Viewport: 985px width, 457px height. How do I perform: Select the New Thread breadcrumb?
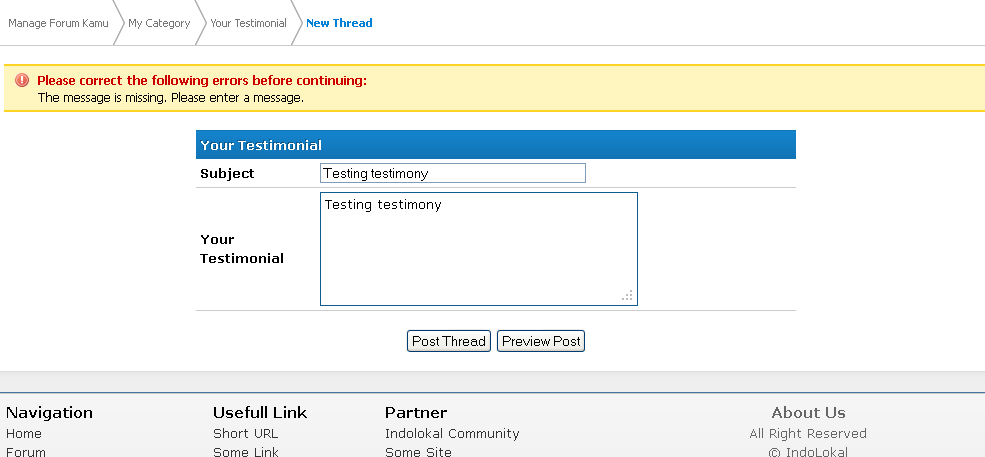[339, 23]
